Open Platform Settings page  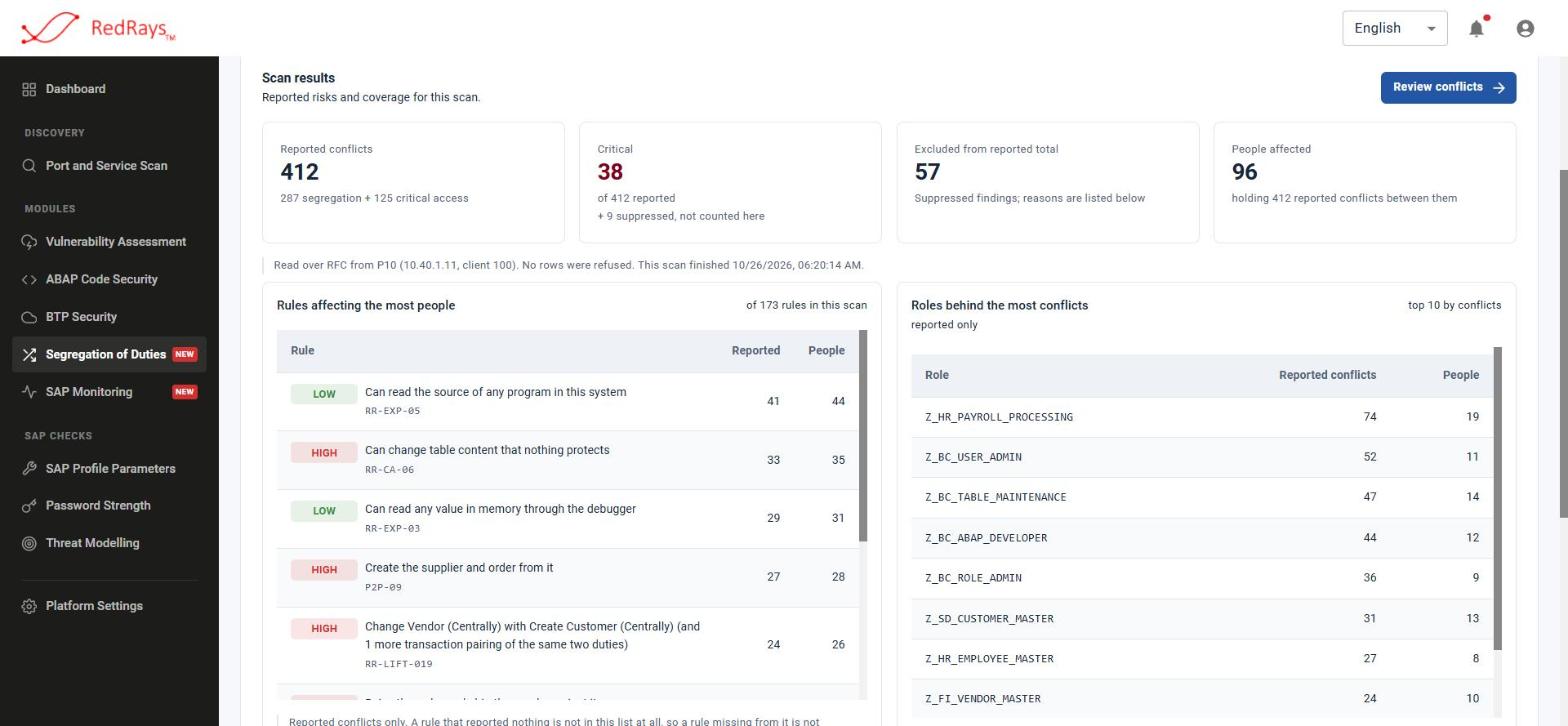(109, 606)
